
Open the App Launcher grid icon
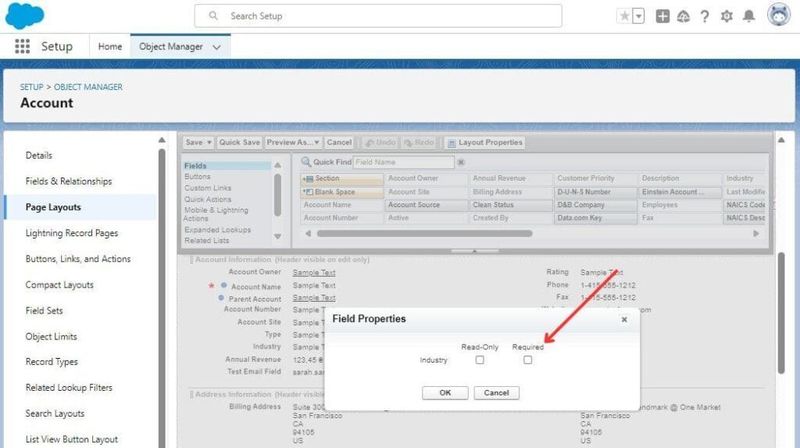22,46
